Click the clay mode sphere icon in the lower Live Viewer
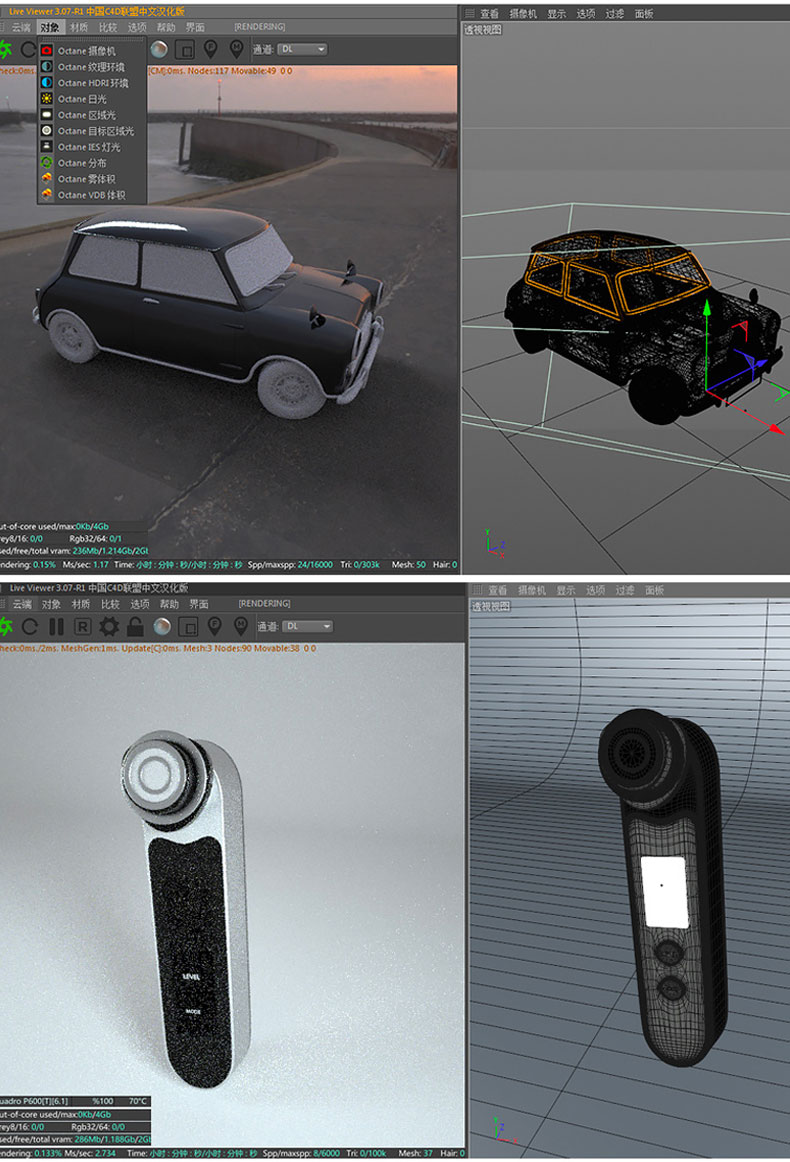 click(162, 627)
